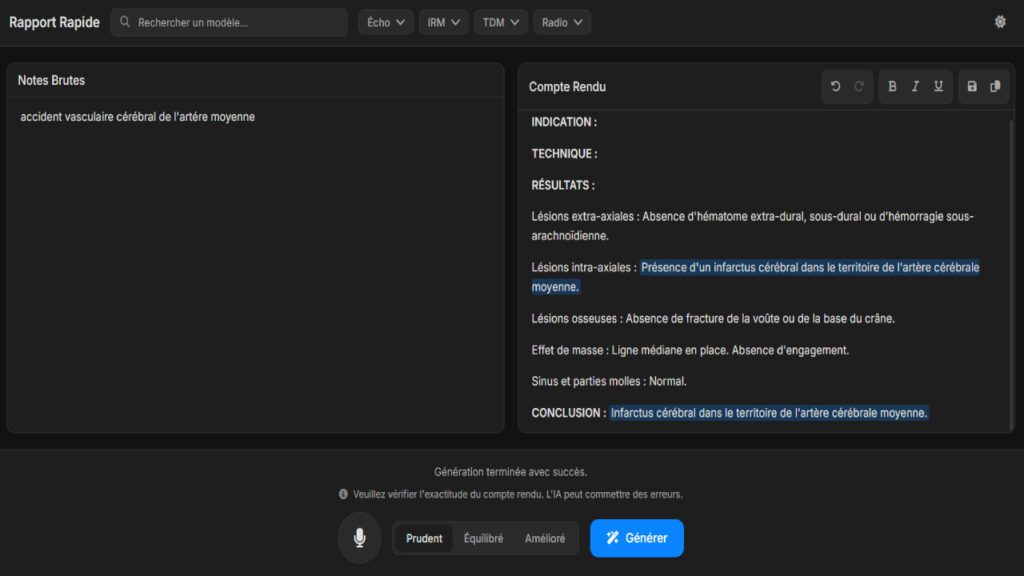Image resolution: width=1024 pixels, height=576 pixels.
Task: Underline the selected report text
Action: tap(938, 87)
